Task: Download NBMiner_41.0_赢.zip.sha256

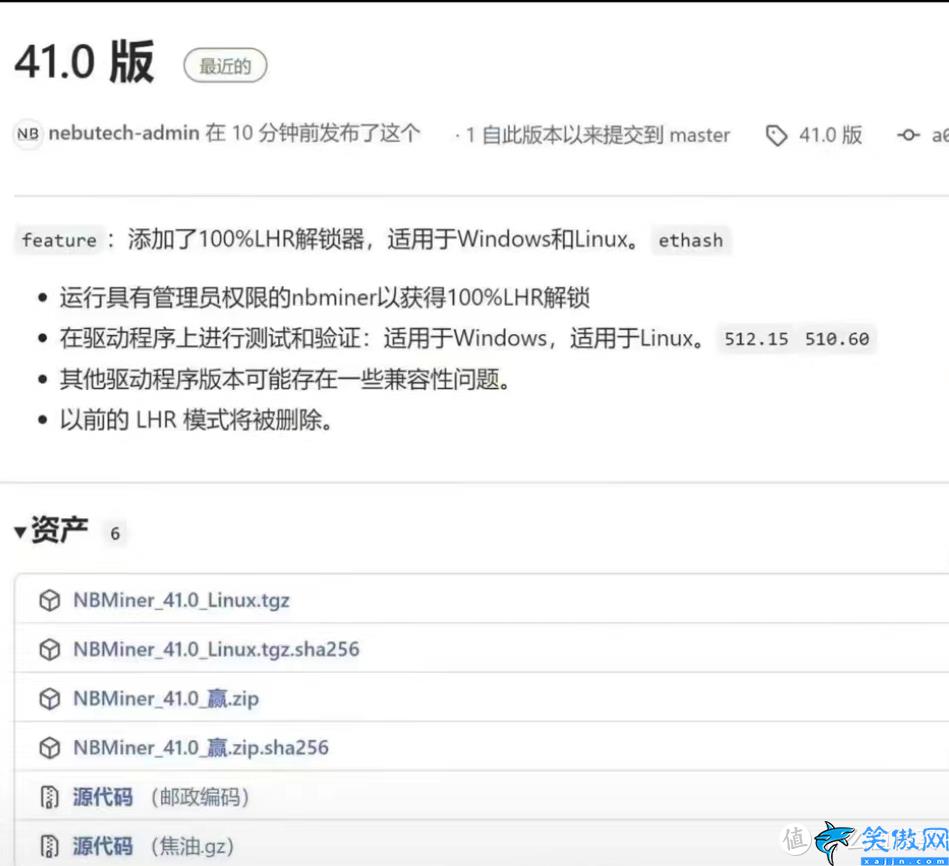Action: (201, 748)
